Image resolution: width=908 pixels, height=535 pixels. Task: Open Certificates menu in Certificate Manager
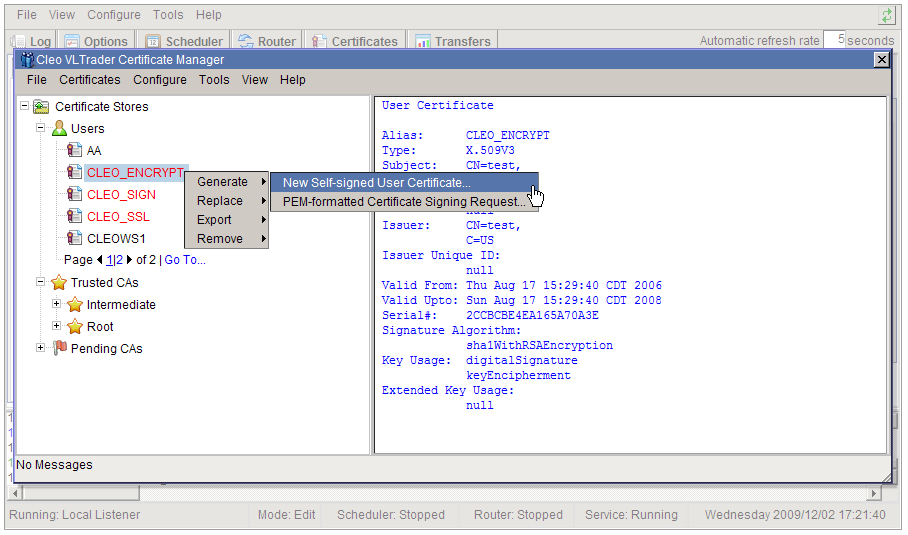89,80
